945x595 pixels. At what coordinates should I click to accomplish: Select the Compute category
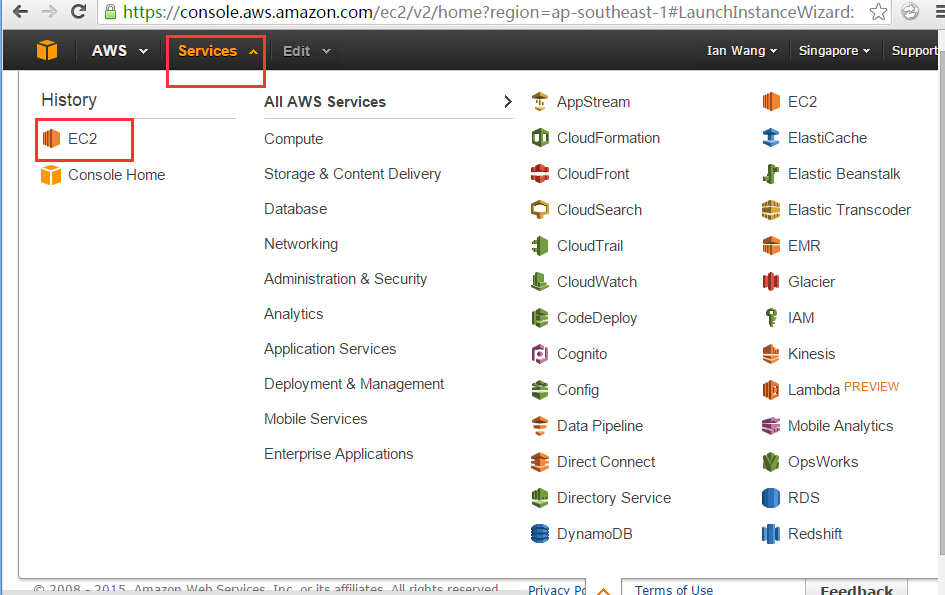pos(294,139)
